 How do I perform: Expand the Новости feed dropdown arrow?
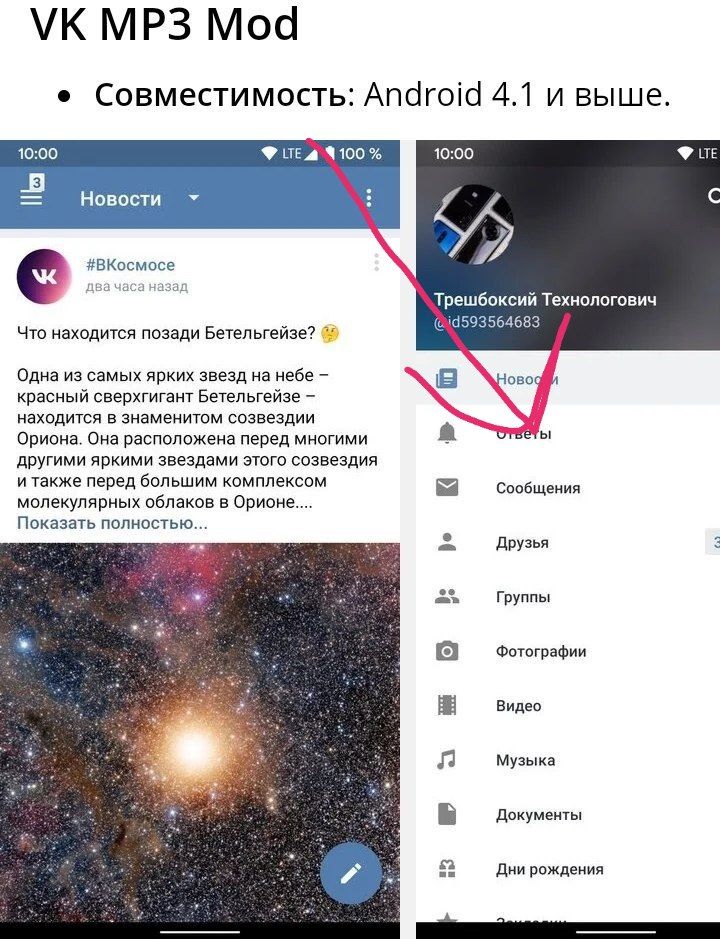pos(193,197)
